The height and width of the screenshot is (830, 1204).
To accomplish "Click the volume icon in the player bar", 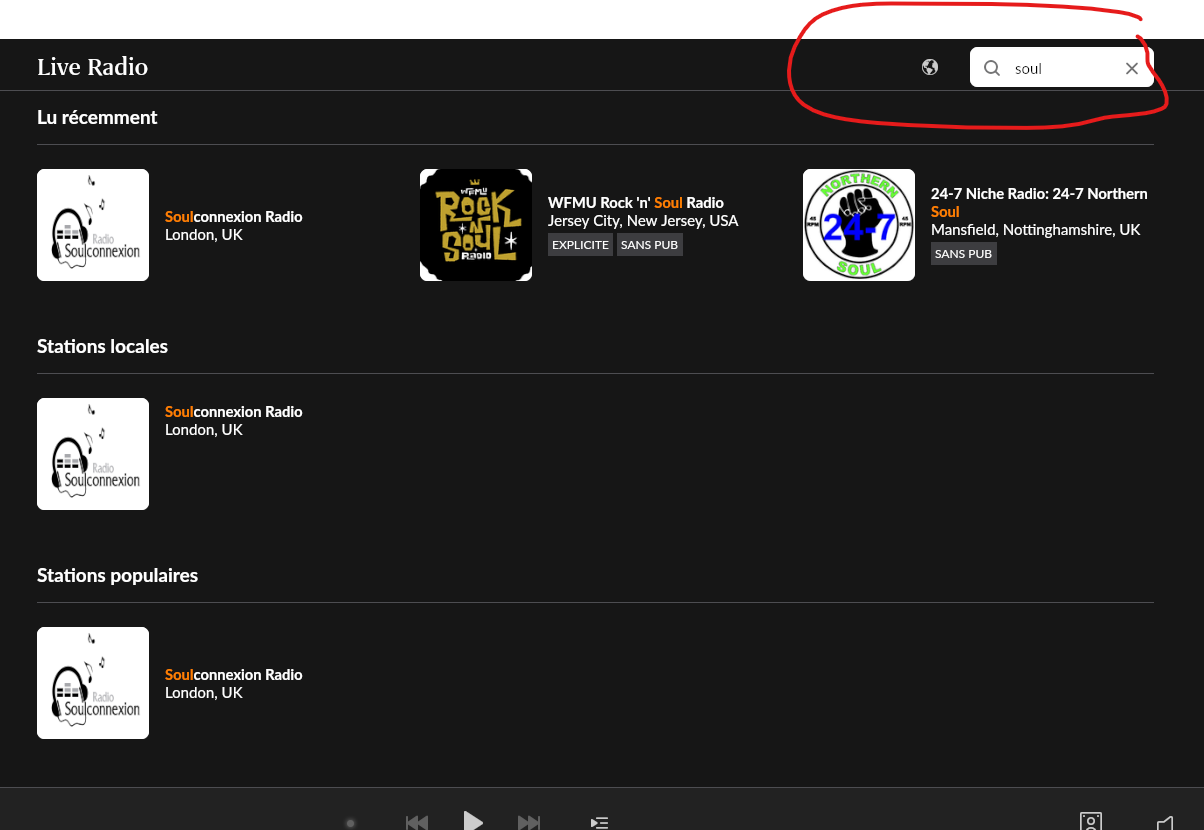I will [x=1164, y=822].
